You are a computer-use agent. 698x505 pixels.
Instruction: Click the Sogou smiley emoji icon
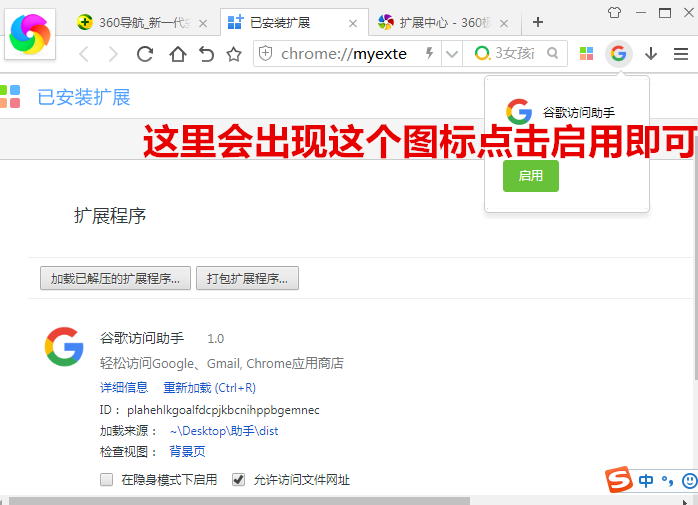coord(690,481)
